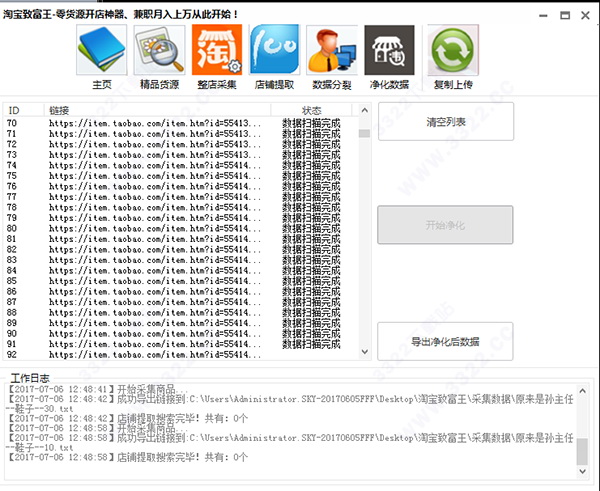Select row with ID 88
Image resolution: width=600 pixels, height=491 pixels.
(x=181, y=313)
